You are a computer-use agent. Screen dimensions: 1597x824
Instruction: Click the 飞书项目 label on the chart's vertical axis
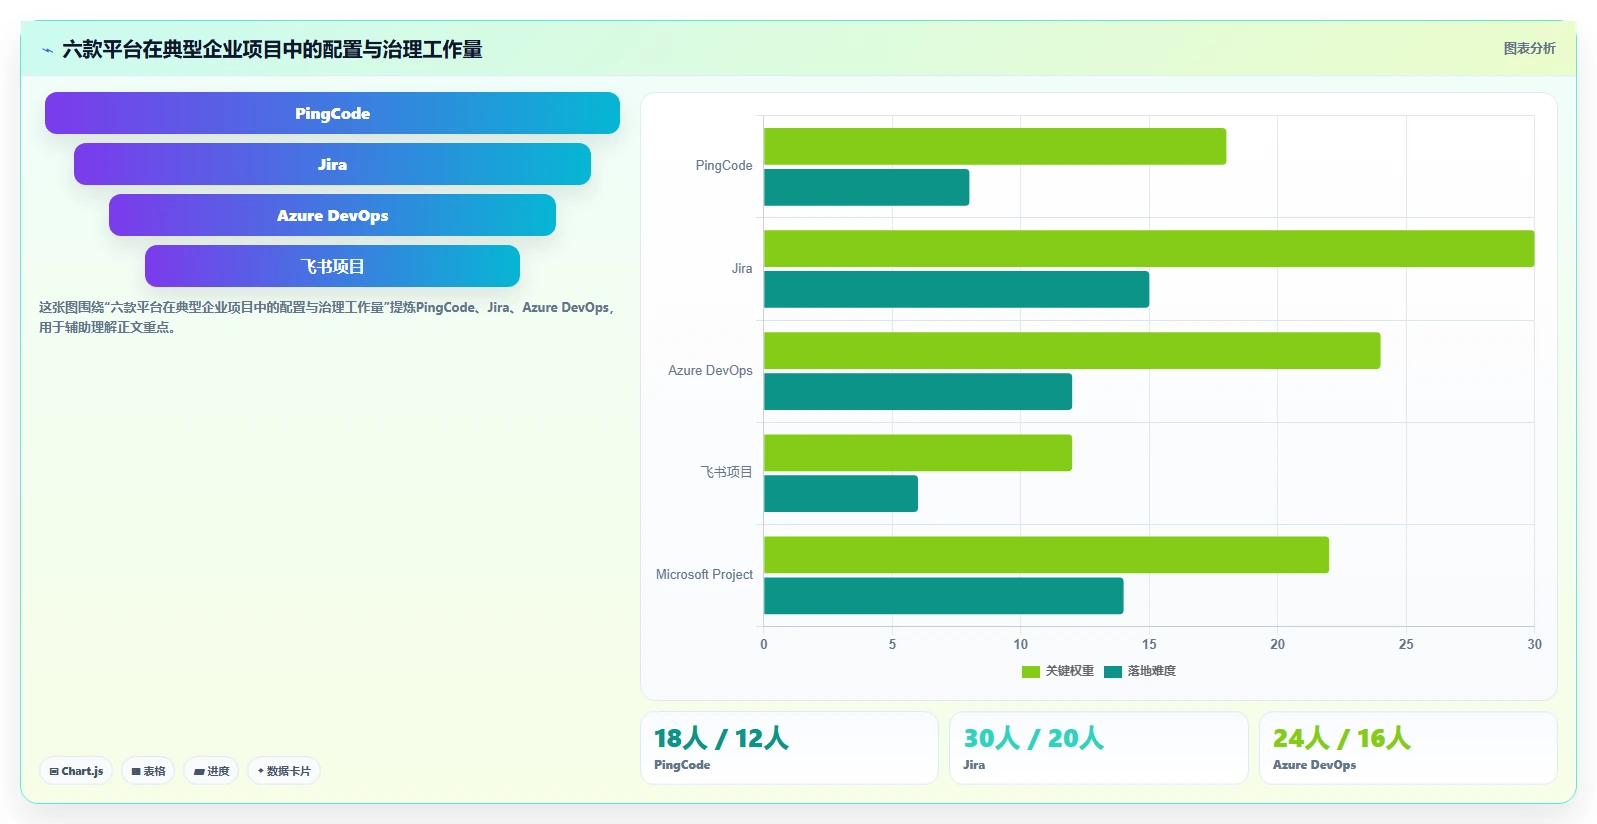tap(726, 472)
